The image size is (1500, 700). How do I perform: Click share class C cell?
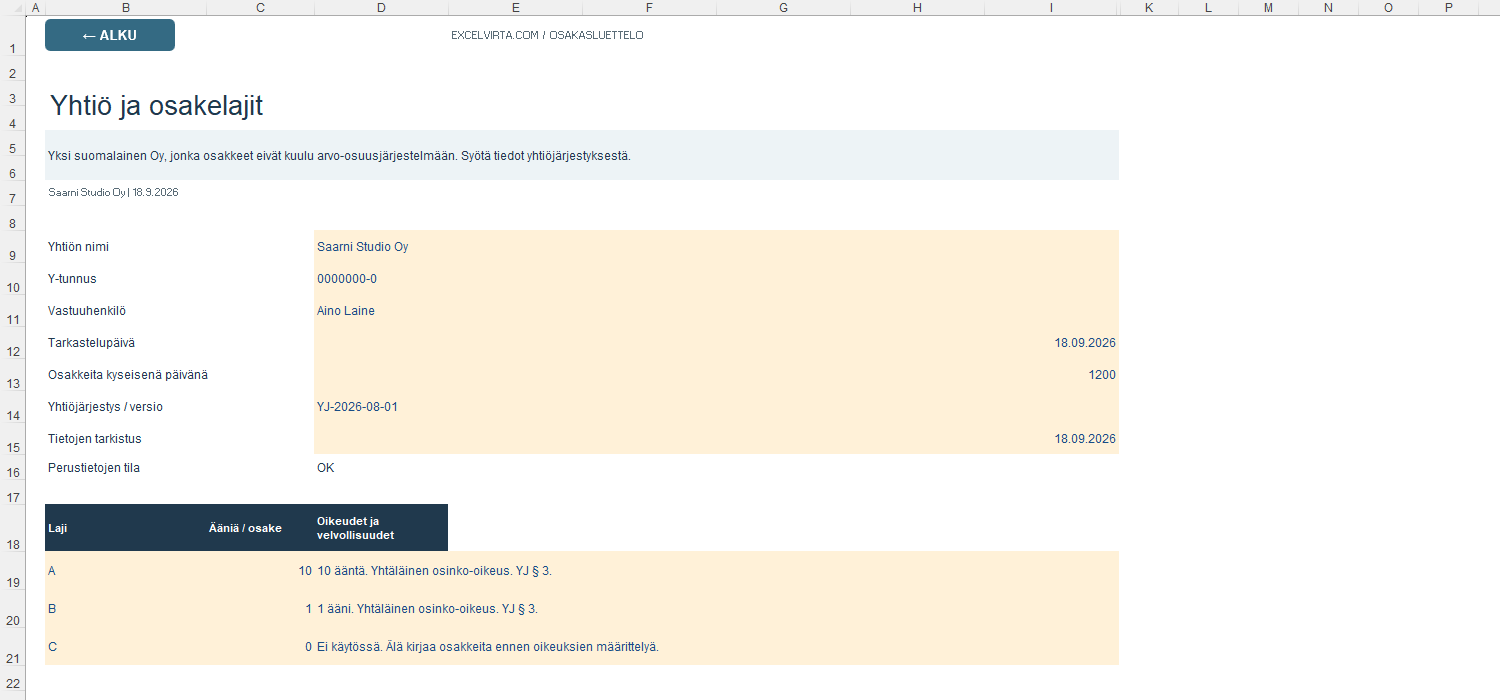pyautogui.click(x=125, y=646)
